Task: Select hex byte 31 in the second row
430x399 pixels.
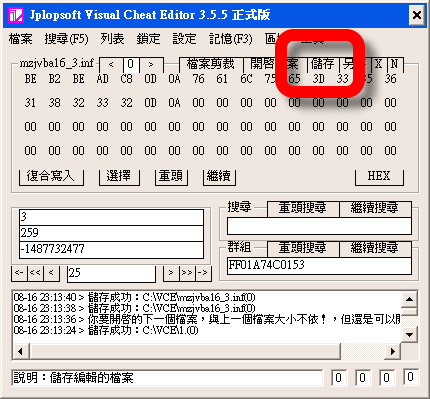Action: point(30,103)
